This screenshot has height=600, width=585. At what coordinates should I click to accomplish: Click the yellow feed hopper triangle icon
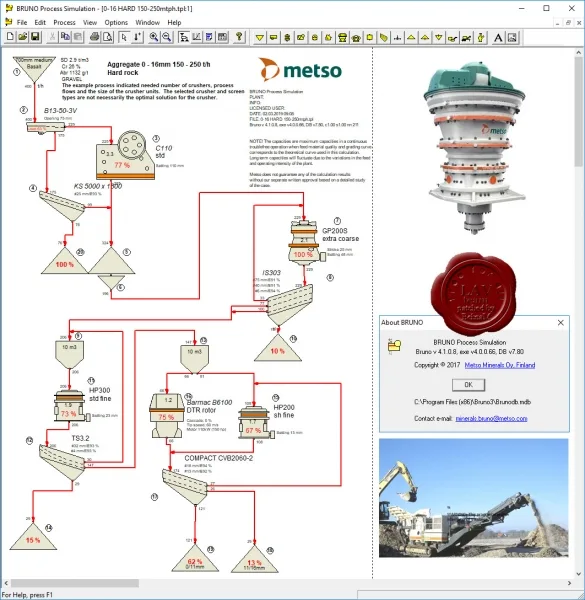click(259, 38)
